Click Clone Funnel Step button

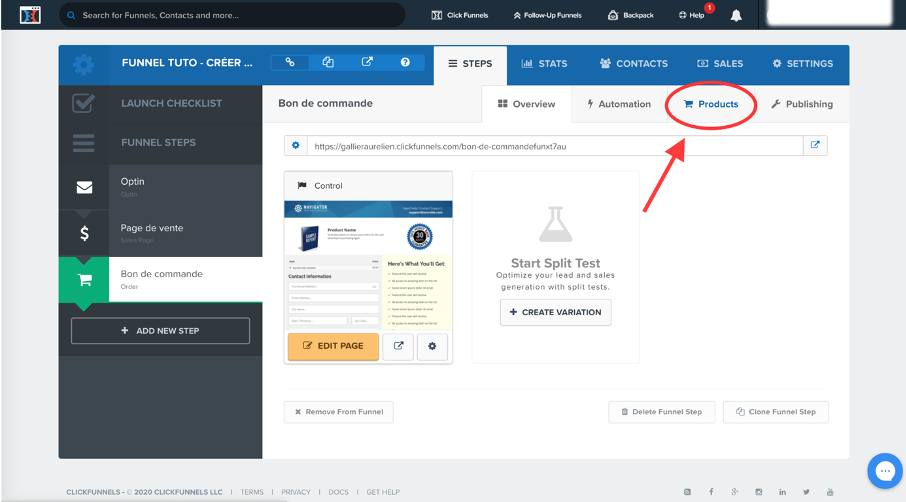coord(775,412)
